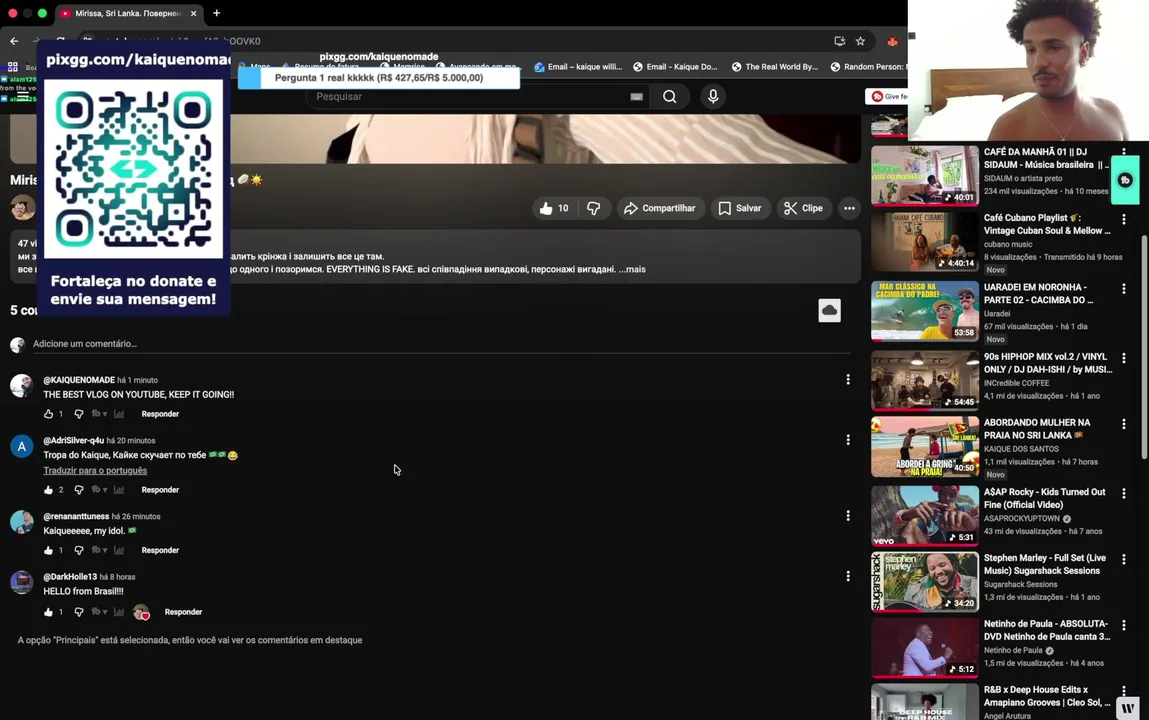Open menu for ABORDANDO MULHER NA PRAIA video
The width and height of the screenshot is (1149, 720).
(1123, 424)
